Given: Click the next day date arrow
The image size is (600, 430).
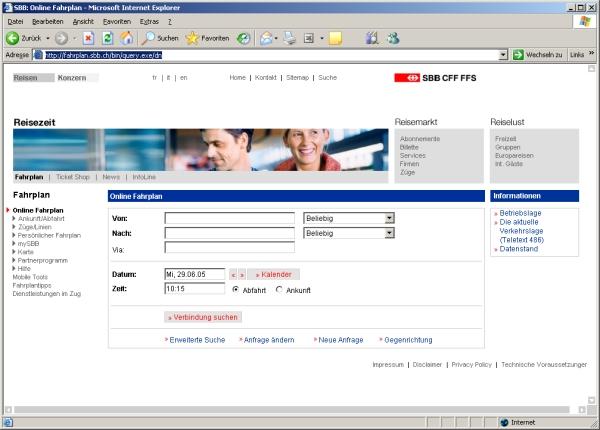Looking at the screenshot, I should pyautogui.click(x=241, y=274).
